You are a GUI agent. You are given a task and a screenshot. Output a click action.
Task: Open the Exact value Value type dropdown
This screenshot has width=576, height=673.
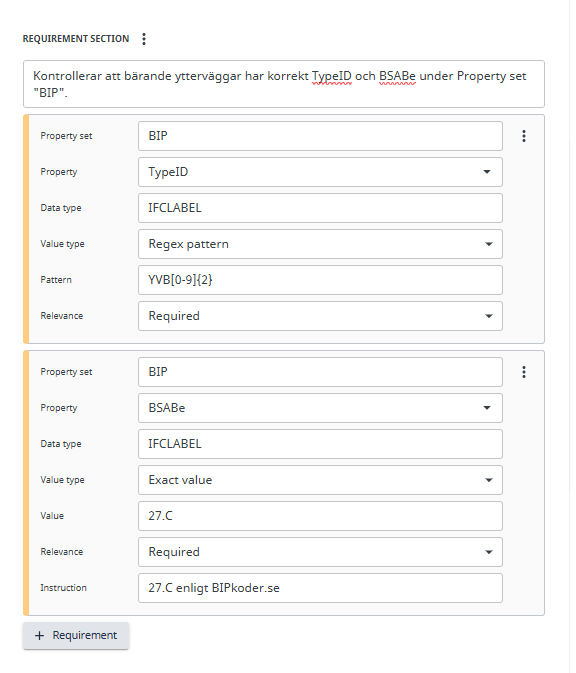click(320, 480)
